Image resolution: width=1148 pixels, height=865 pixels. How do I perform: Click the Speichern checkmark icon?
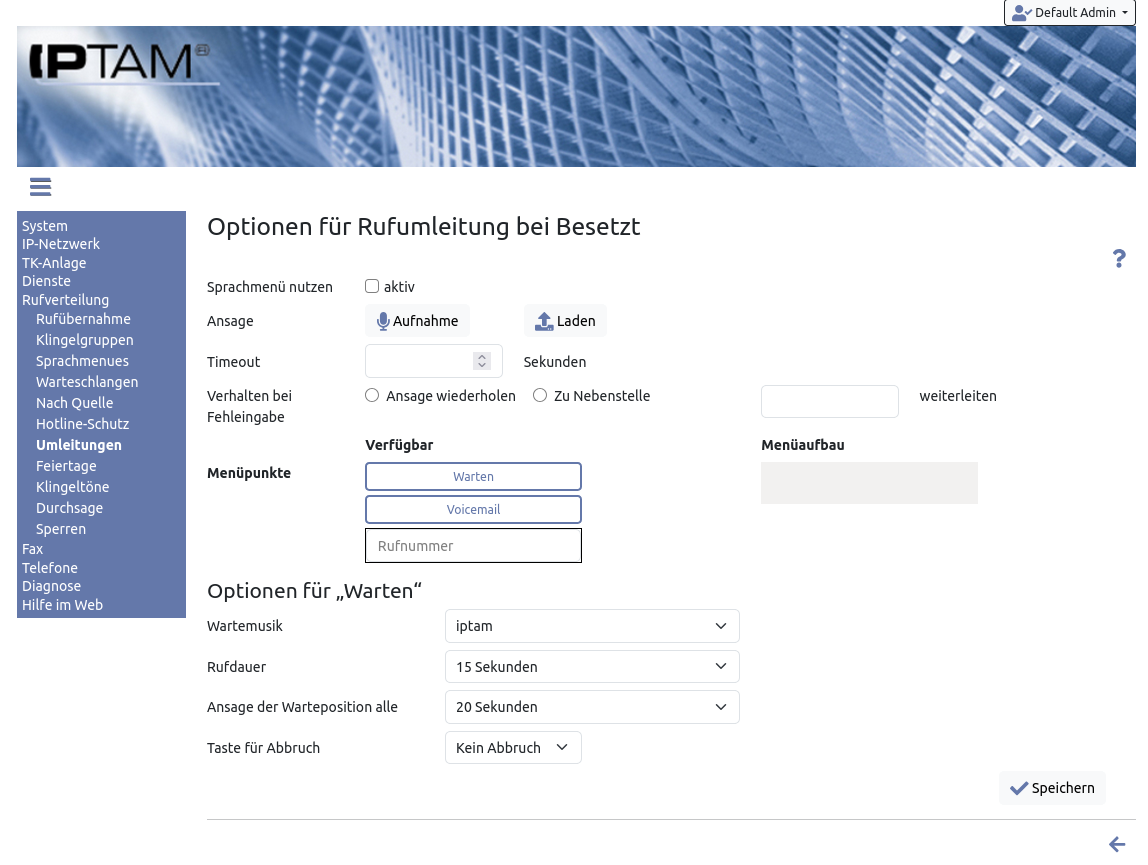(1018, 788)
